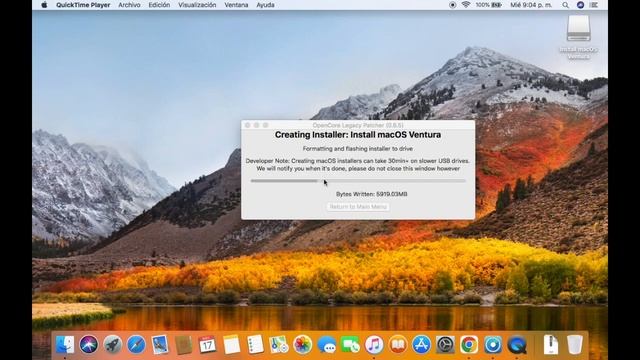Open Finder from the dock
Screen dimensions: 640x360
(65, 345)
